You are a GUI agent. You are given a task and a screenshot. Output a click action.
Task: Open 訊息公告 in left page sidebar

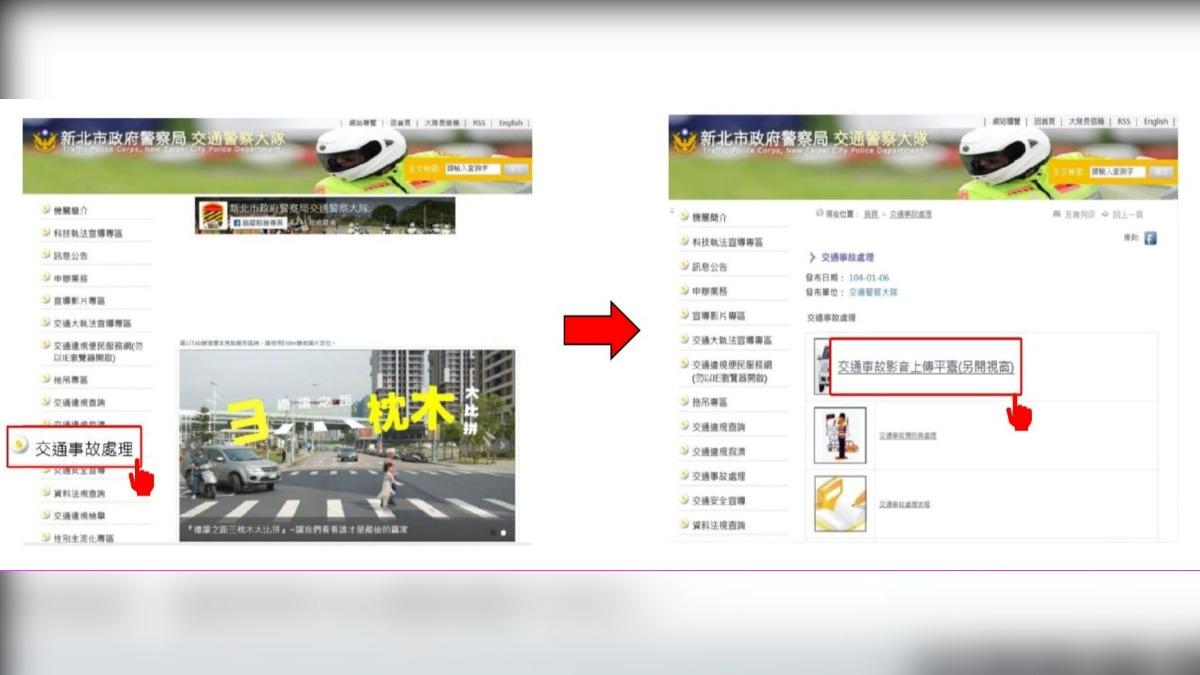(x=71, y=255)
